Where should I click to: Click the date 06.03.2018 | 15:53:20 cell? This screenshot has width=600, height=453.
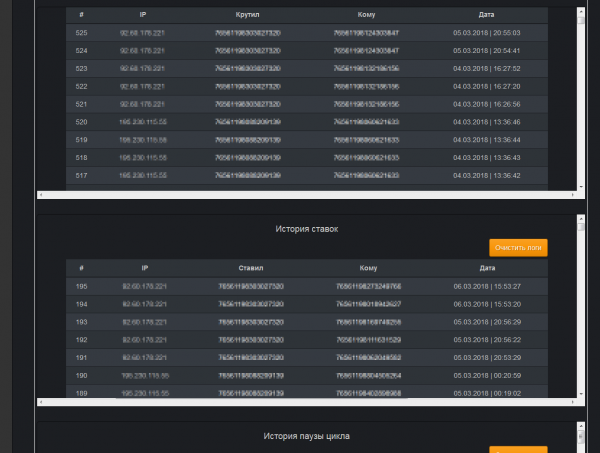pyautogui.click(x=486, y=303)
